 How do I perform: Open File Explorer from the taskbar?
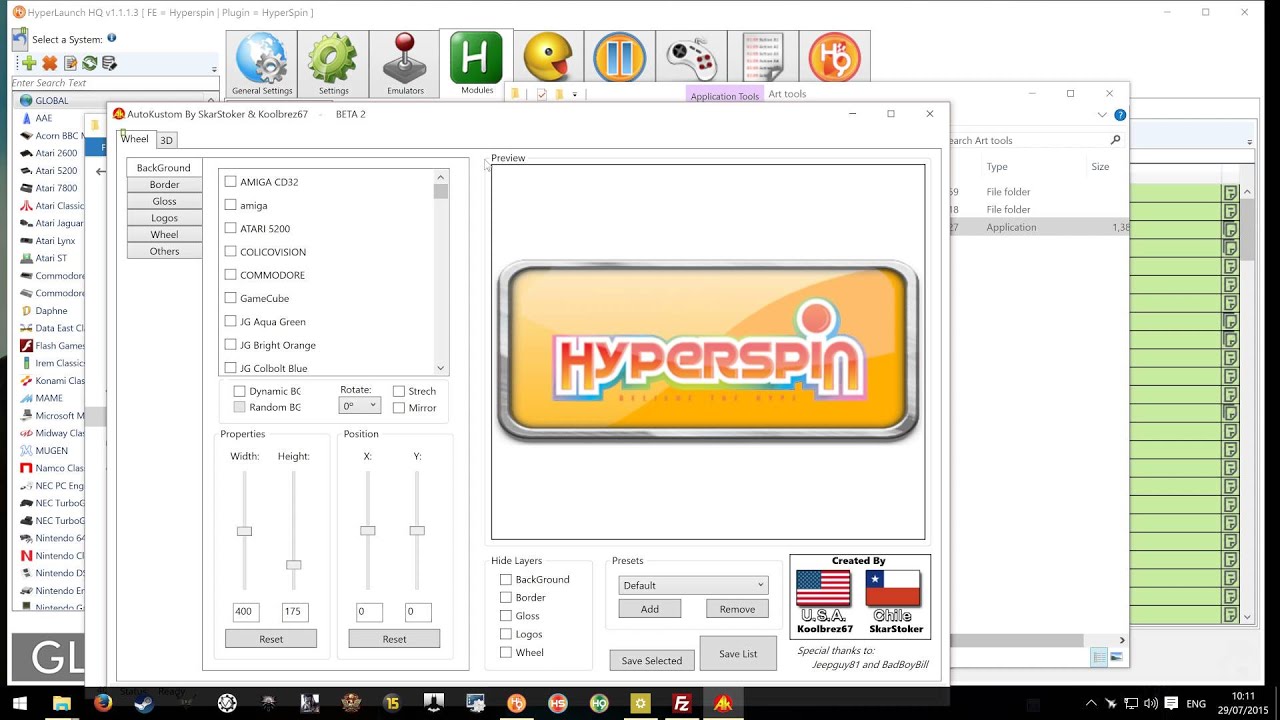tap(62, 703)
